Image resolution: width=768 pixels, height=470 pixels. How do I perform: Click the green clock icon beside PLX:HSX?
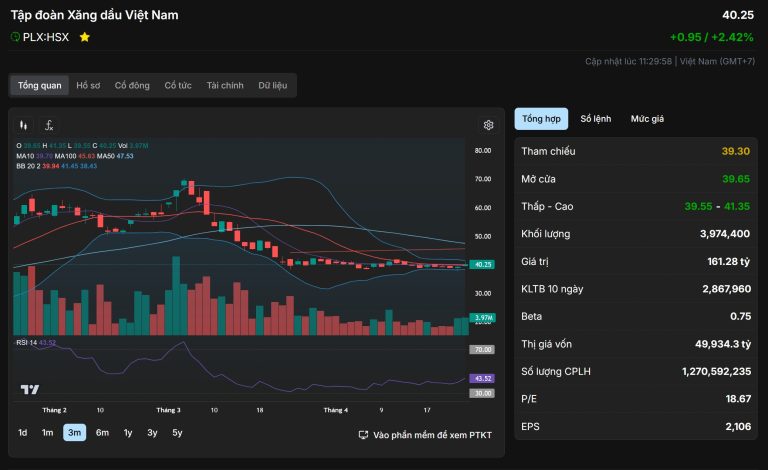[15, 37]
